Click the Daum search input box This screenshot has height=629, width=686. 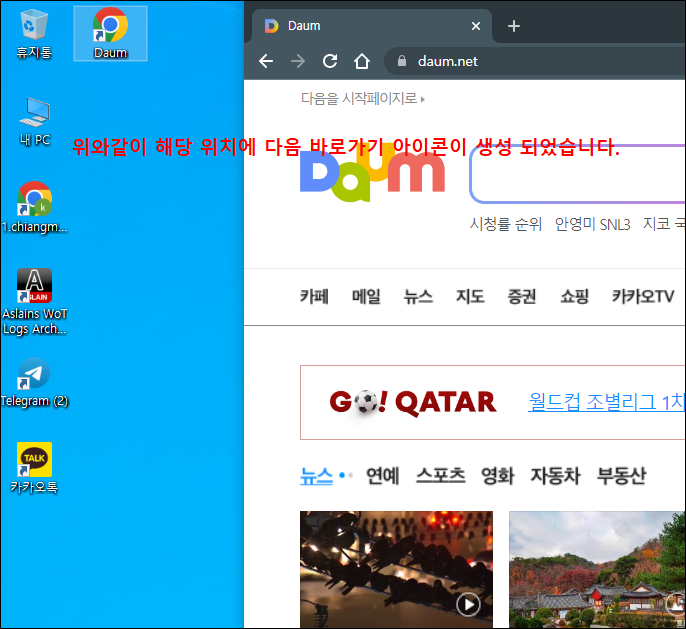[578, 174]
